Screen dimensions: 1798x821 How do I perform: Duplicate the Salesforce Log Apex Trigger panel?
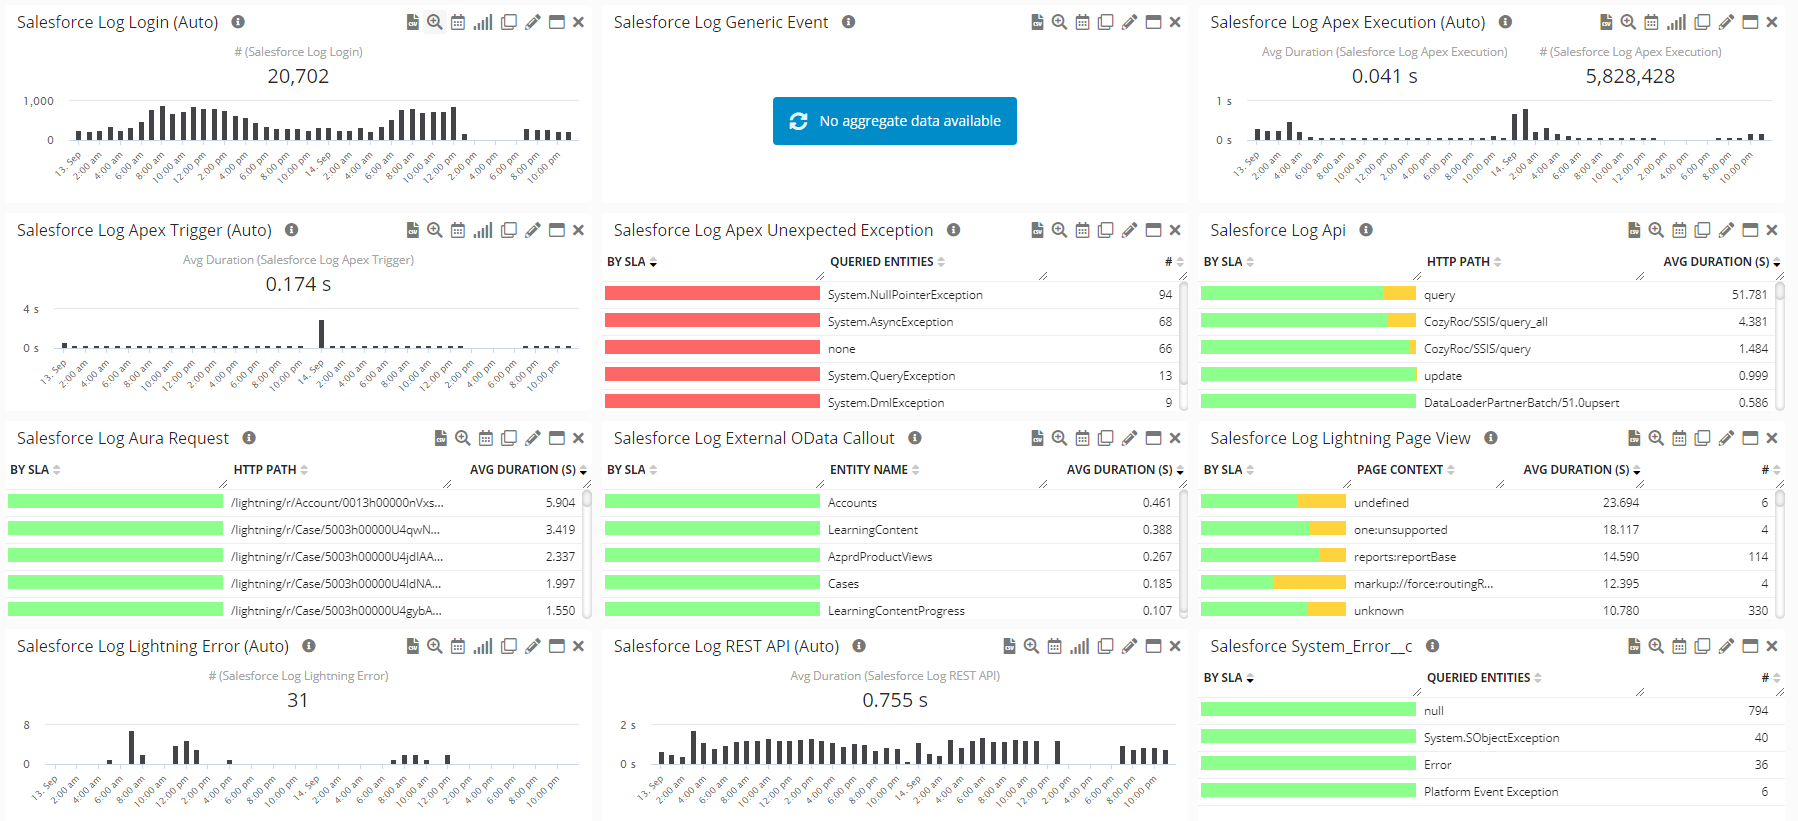(509, 230)
